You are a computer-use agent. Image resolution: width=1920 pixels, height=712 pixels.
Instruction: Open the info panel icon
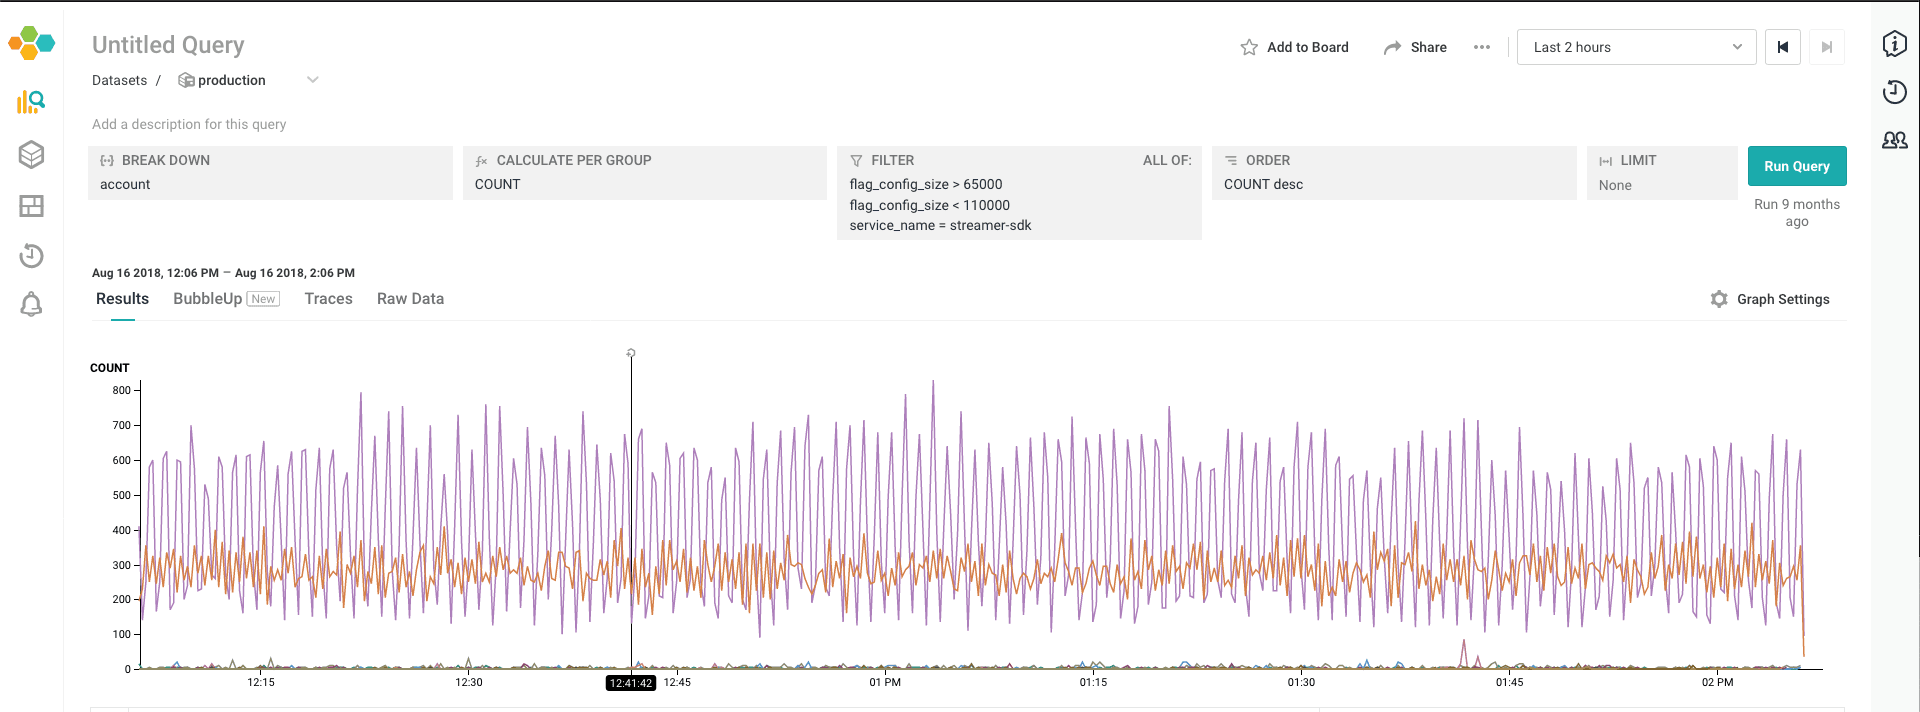point(1894,44)
